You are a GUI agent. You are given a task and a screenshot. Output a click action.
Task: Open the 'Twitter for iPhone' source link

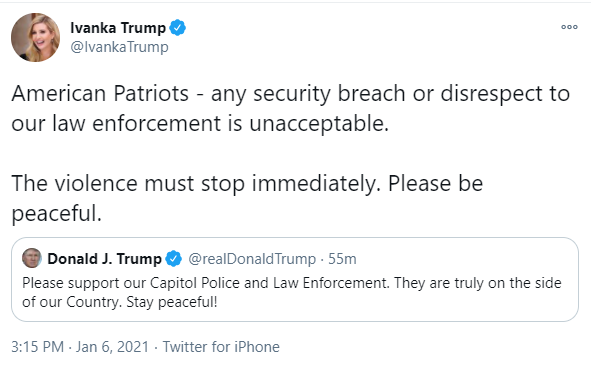(x=221, y=347)
